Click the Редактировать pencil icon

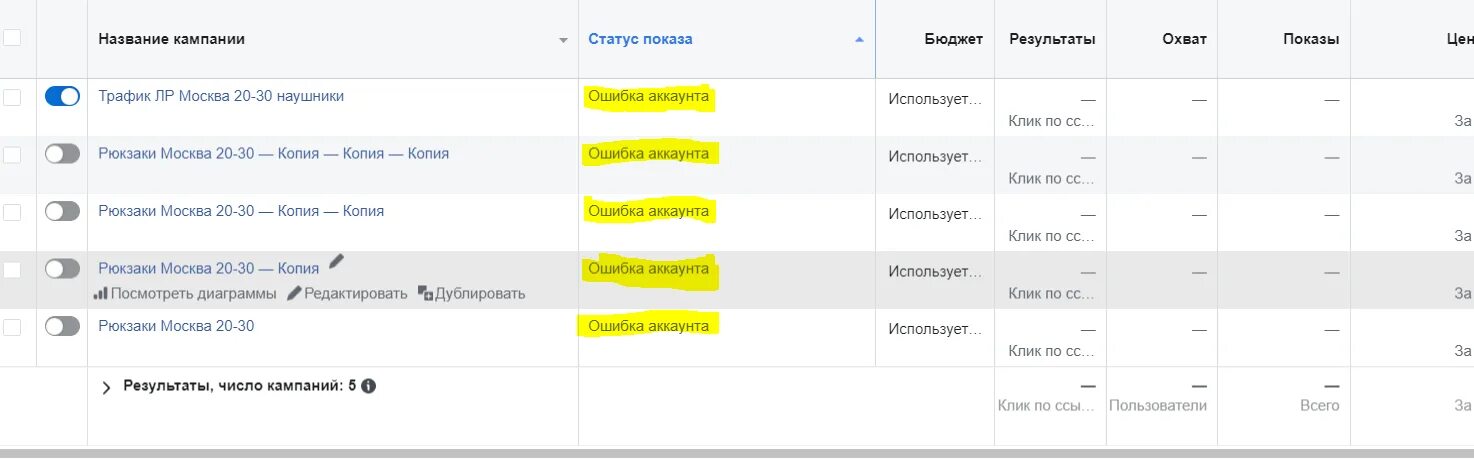coord(294,294)
